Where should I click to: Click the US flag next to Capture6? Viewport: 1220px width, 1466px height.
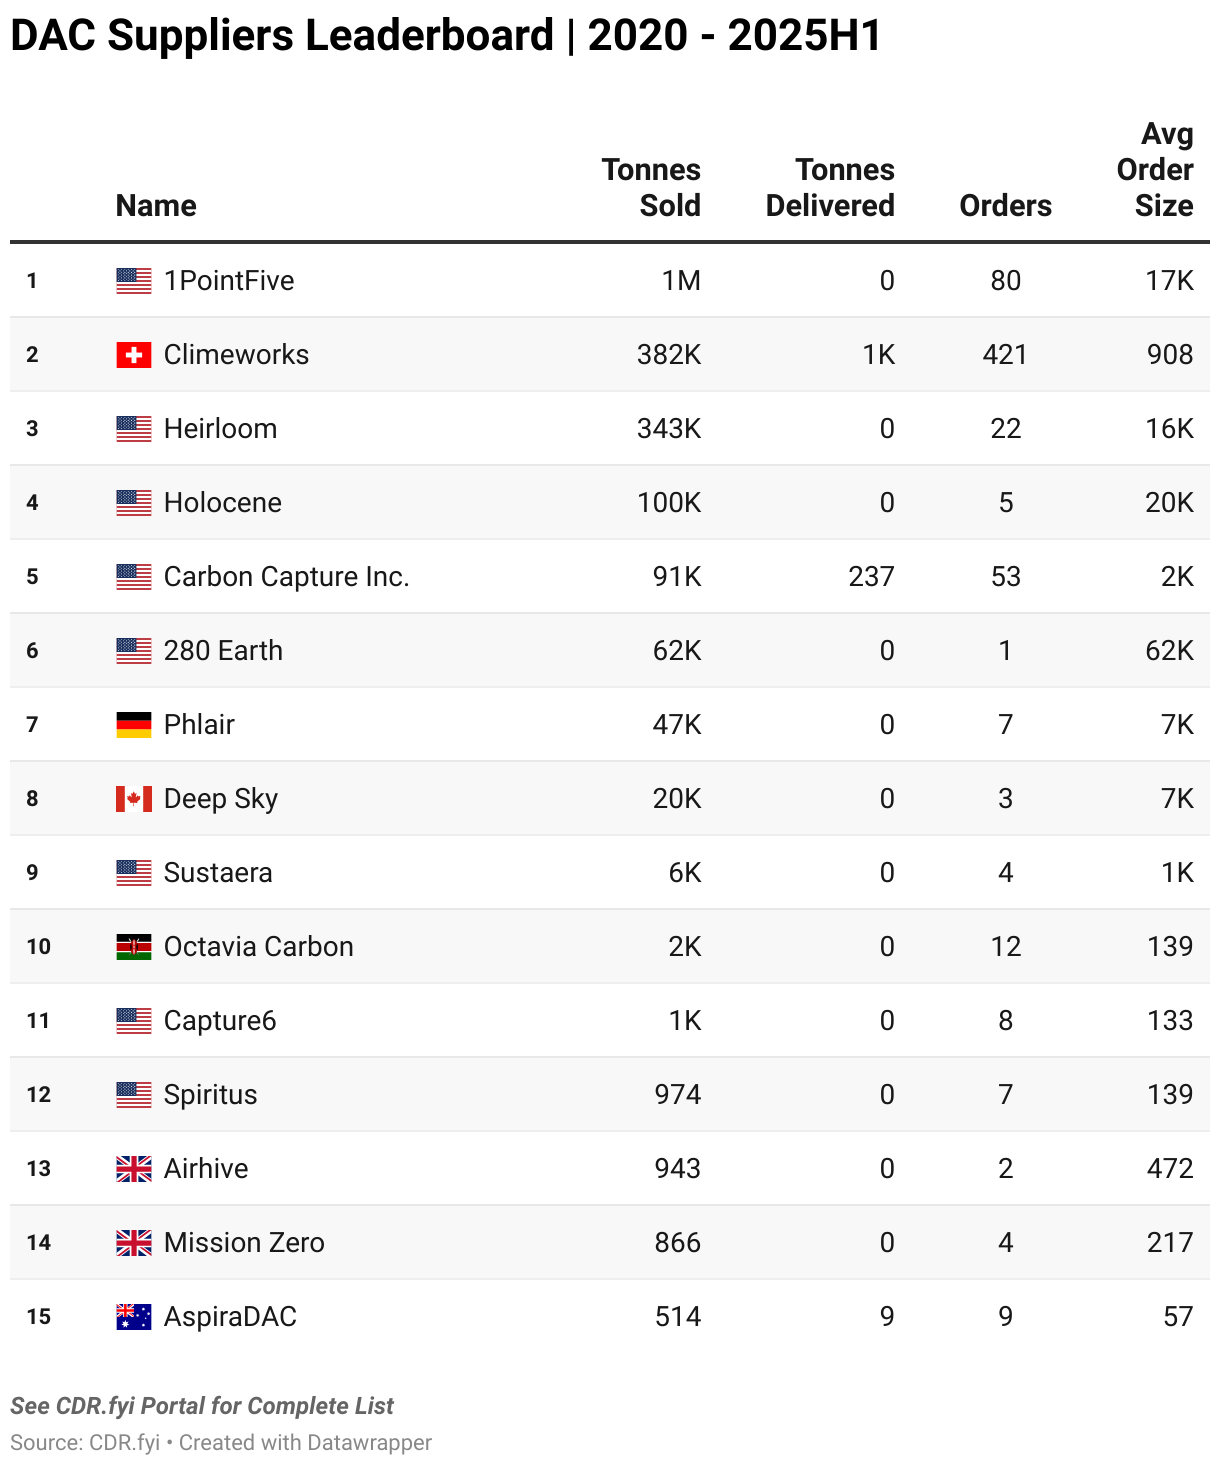(x=133, y=1021)
